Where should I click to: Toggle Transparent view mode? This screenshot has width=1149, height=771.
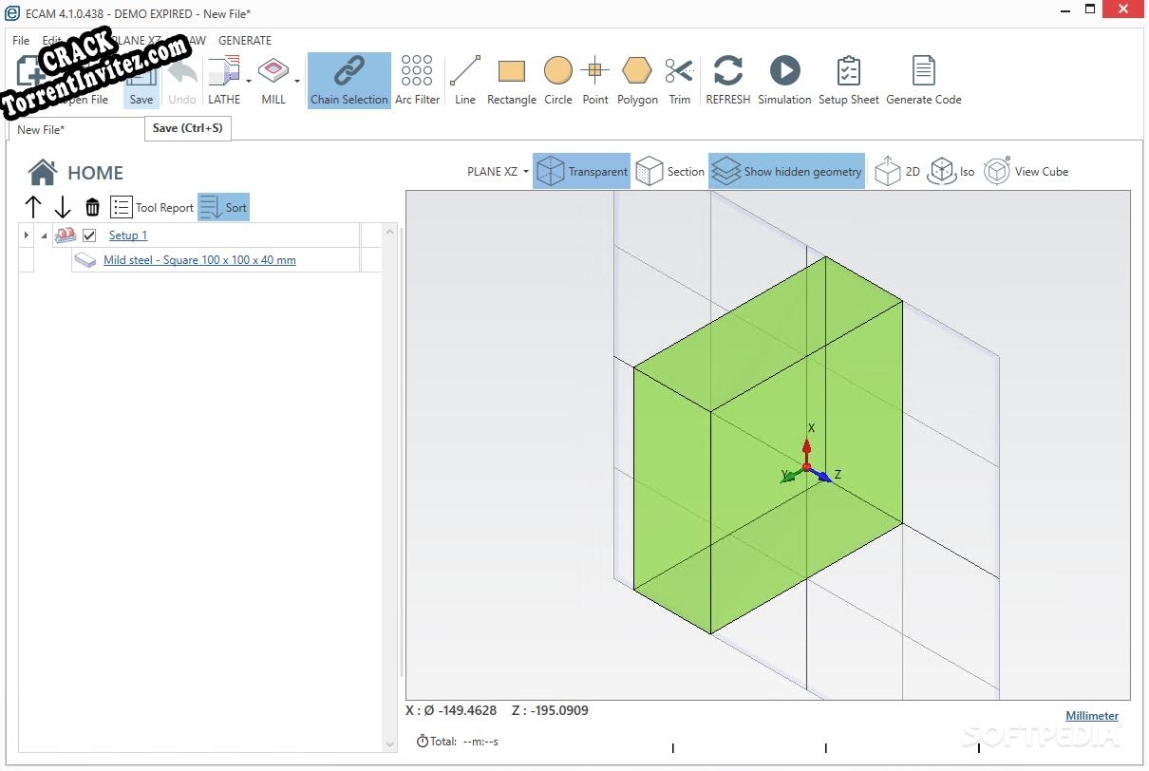582,171
